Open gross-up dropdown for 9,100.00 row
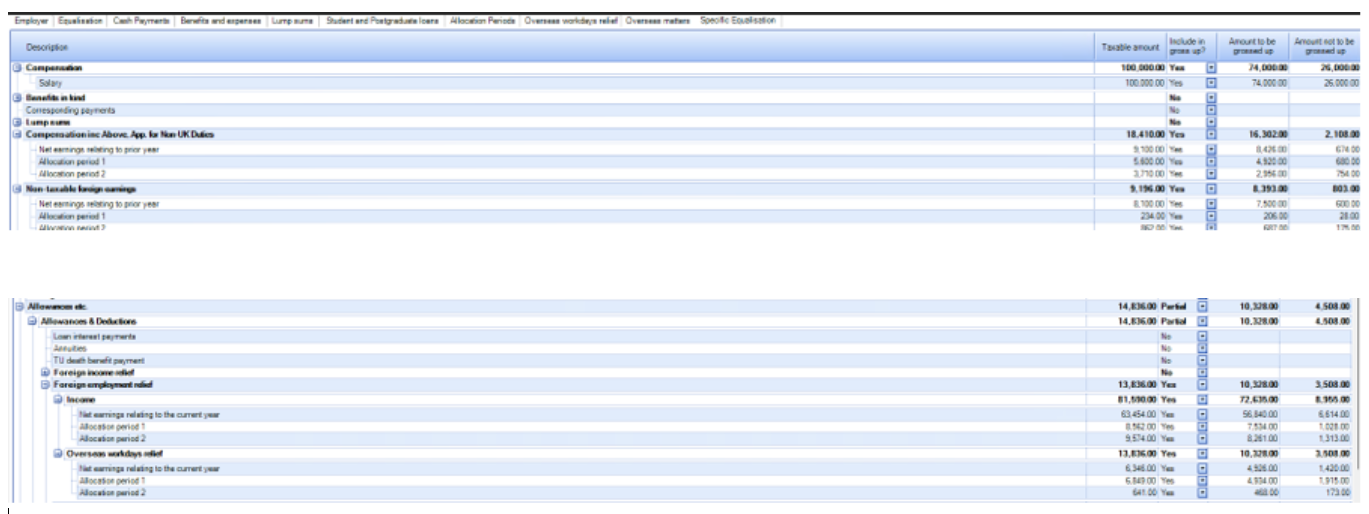This screenshot has width=1369, height=514. click(x=1211, y=149)
